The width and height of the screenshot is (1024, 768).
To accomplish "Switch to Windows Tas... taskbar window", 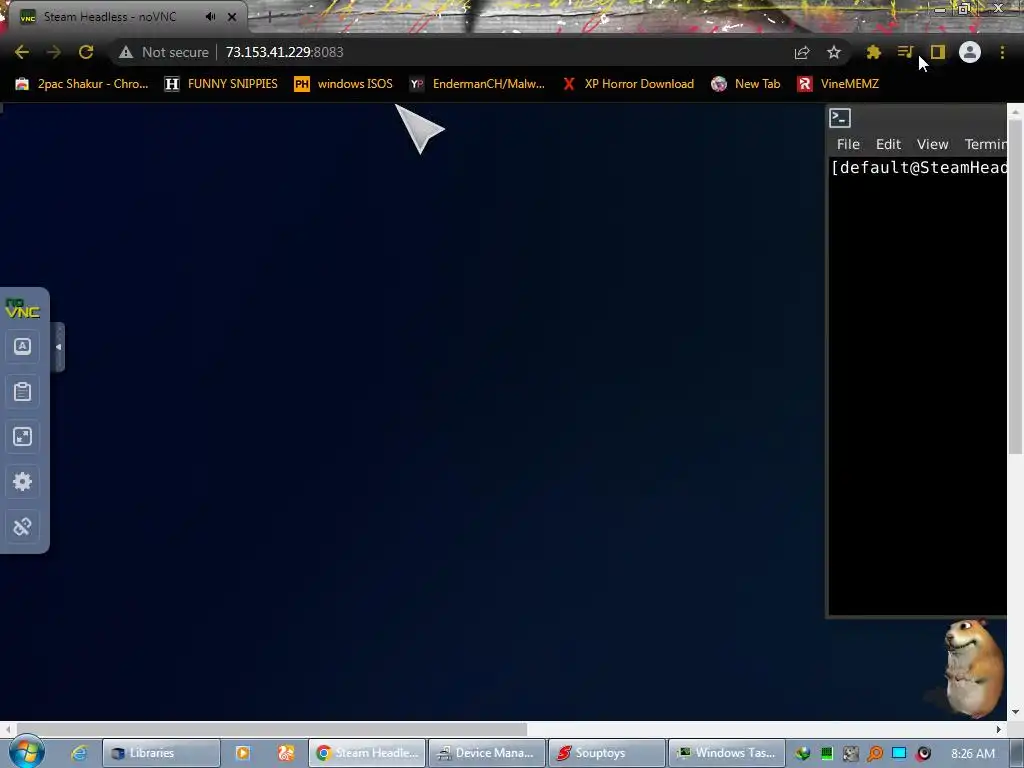I will click(x=727, y=753).
